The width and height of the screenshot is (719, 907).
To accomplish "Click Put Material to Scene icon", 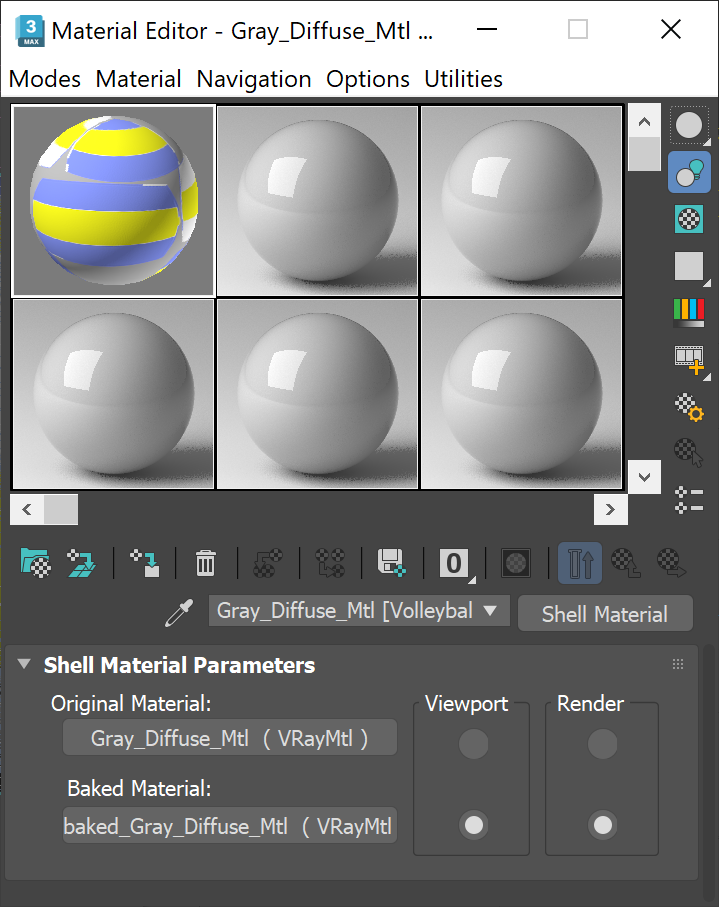I will (81, 563).
